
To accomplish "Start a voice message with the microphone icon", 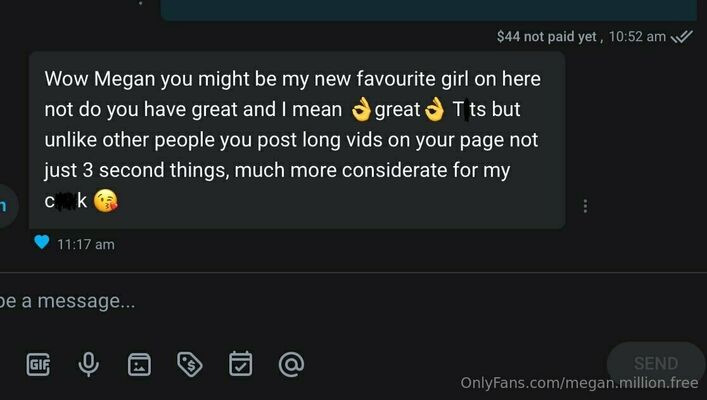I will (88, 364).
